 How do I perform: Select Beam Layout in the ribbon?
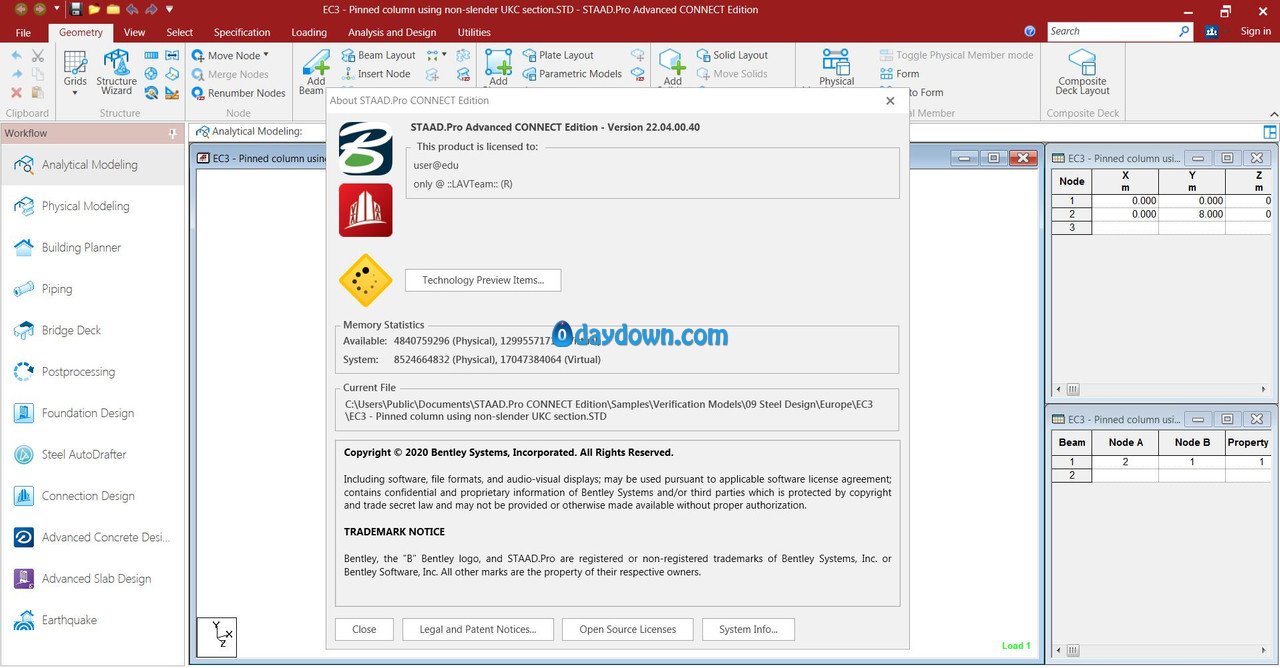378,56
